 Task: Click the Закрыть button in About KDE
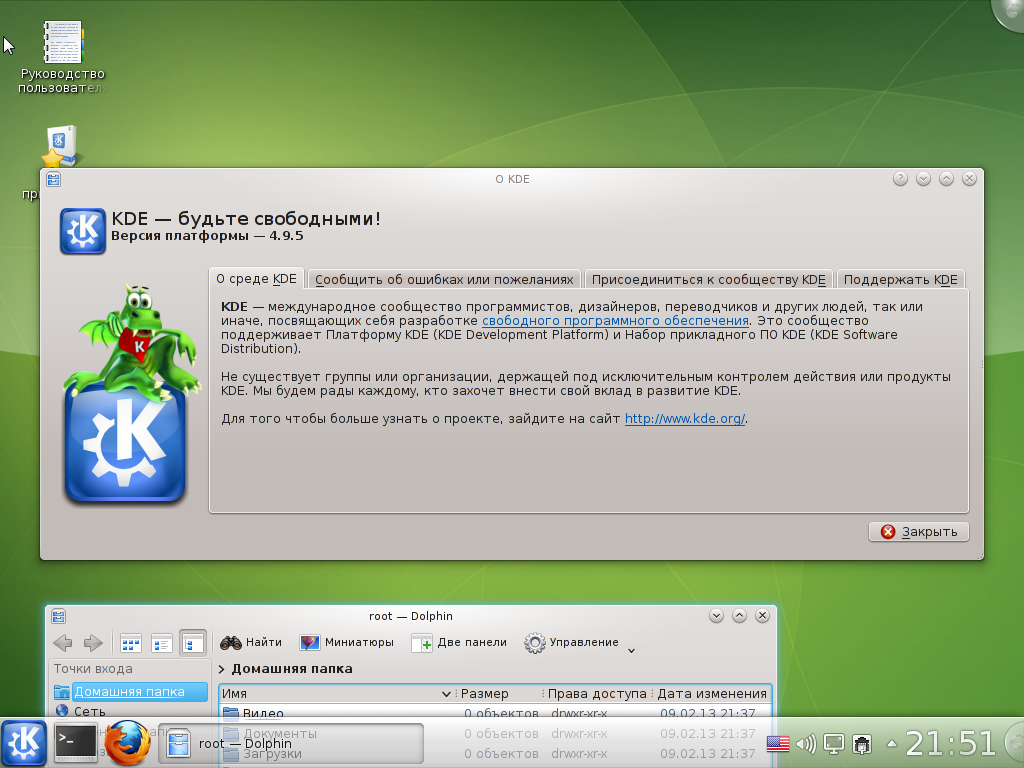coord(918,532)
